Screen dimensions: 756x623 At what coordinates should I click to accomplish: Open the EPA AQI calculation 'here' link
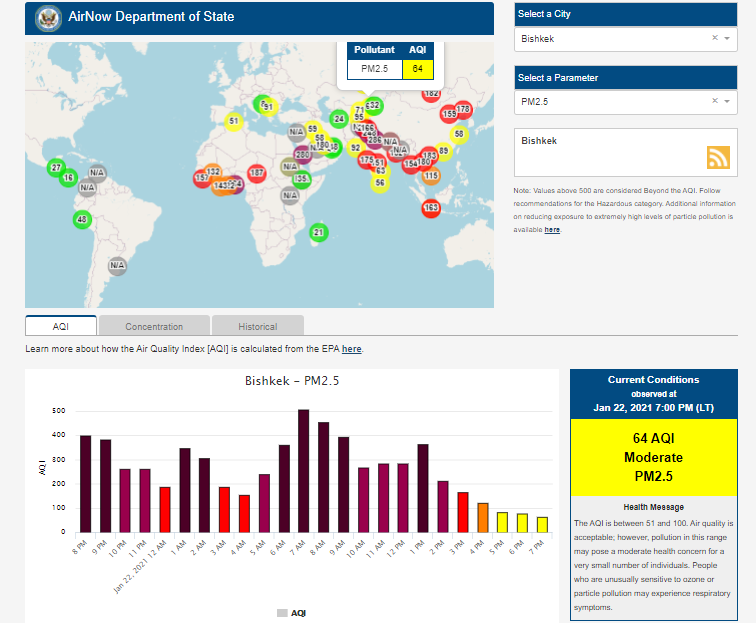pos(352,349)
